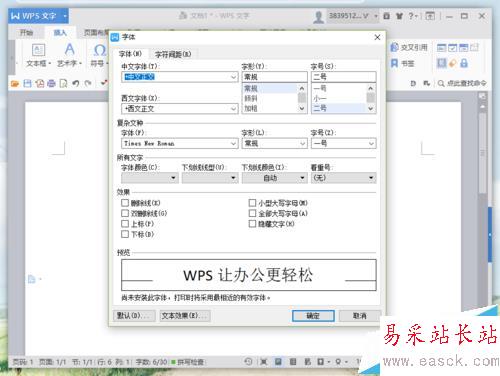This screenshot has width=500, height=376.
Task: Open the 下划线颜色 underline color picker
Action: point(274,178)
